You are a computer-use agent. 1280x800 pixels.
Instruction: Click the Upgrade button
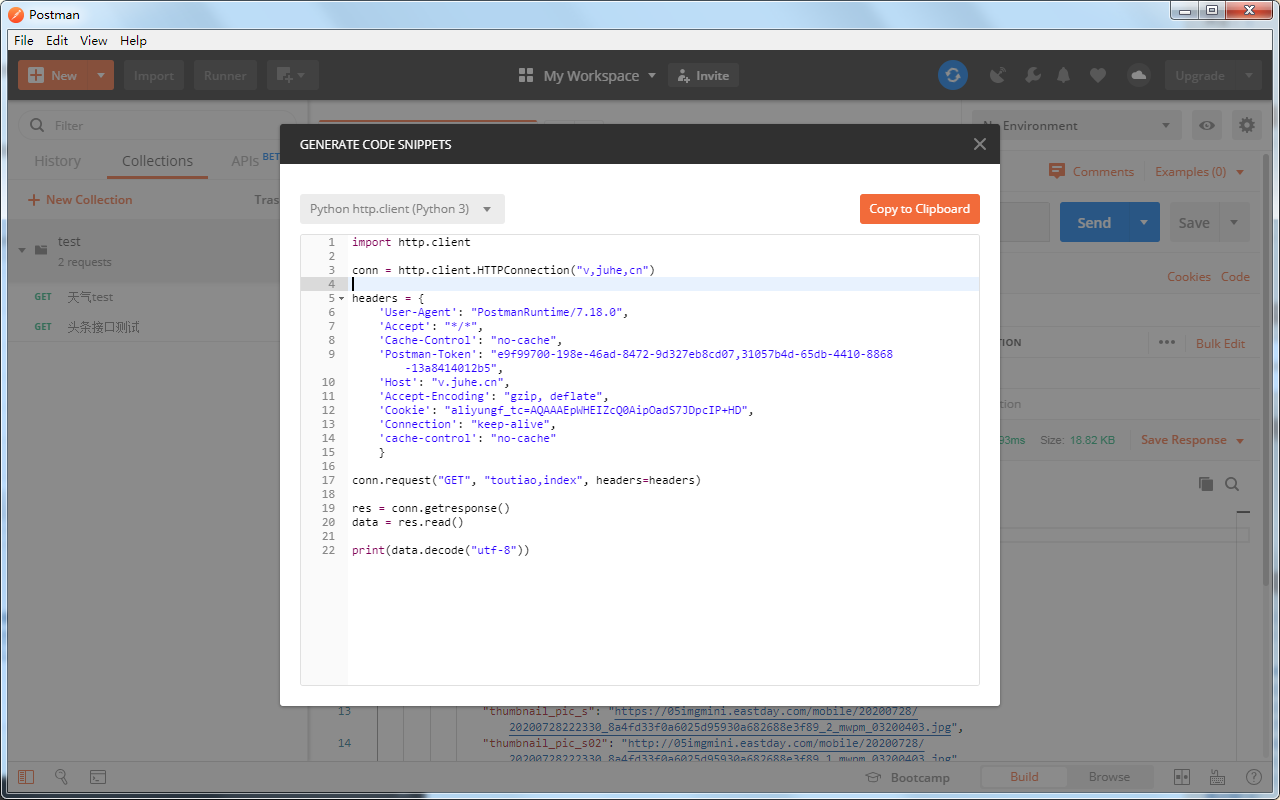tap(1199, 75)
